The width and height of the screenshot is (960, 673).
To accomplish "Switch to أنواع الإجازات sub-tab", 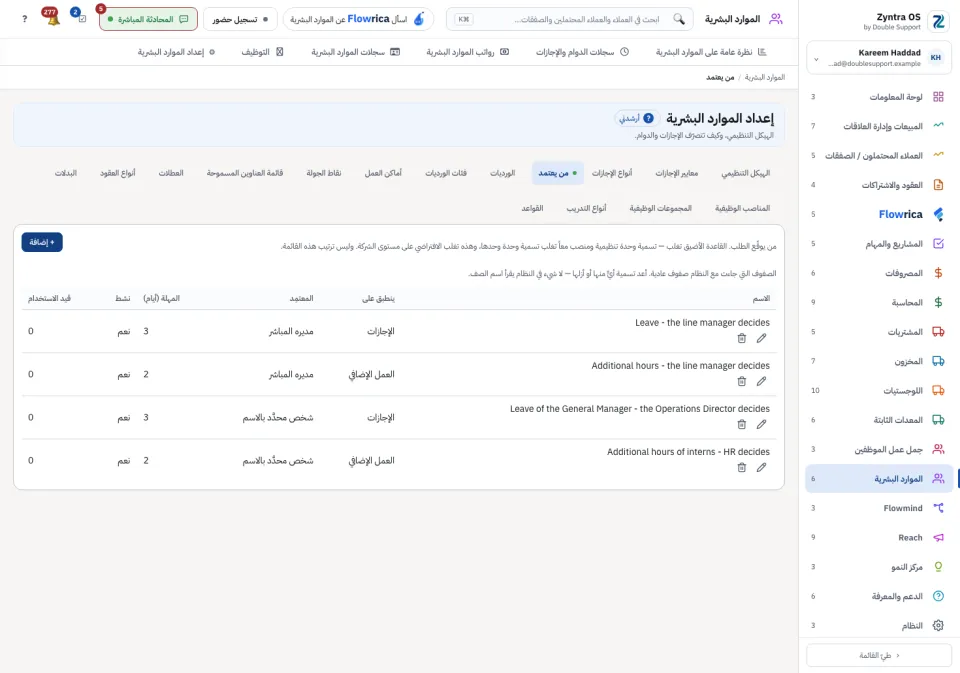I will pyautogui.click(x=612, y=173).
